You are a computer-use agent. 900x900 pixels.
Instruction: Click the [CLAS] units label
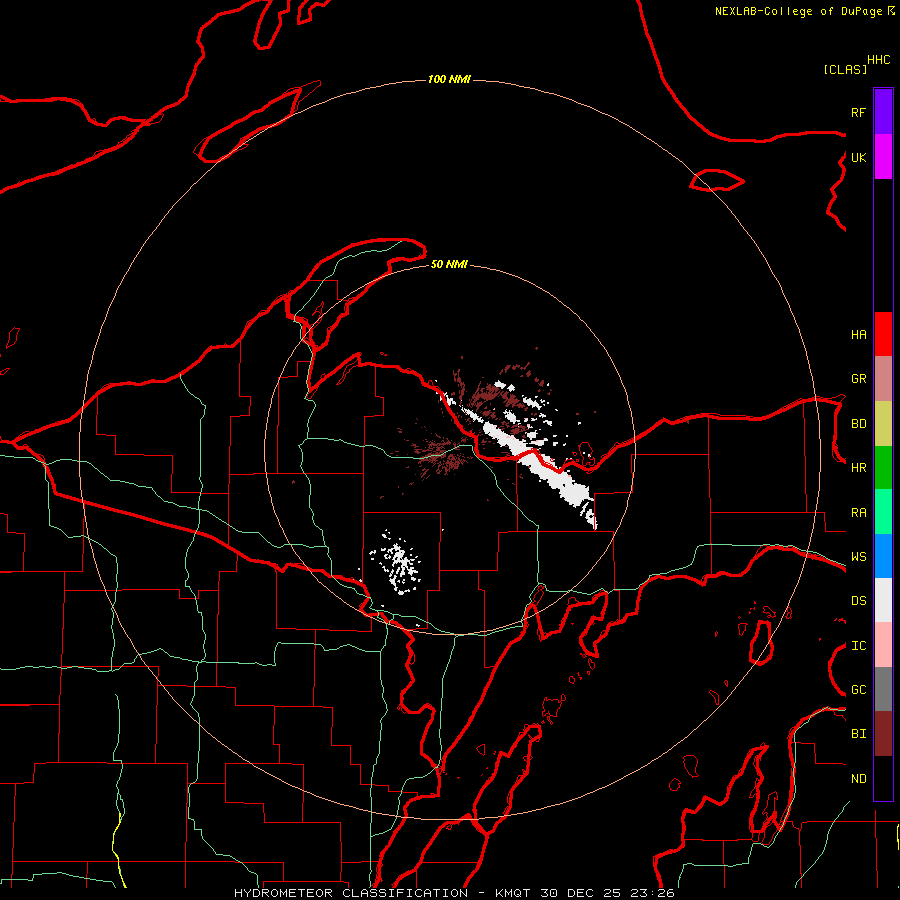[845, 69]
